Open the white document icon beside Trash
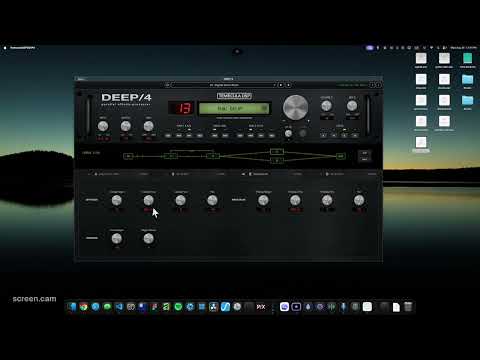480x360 pixels. click(396, 307)
